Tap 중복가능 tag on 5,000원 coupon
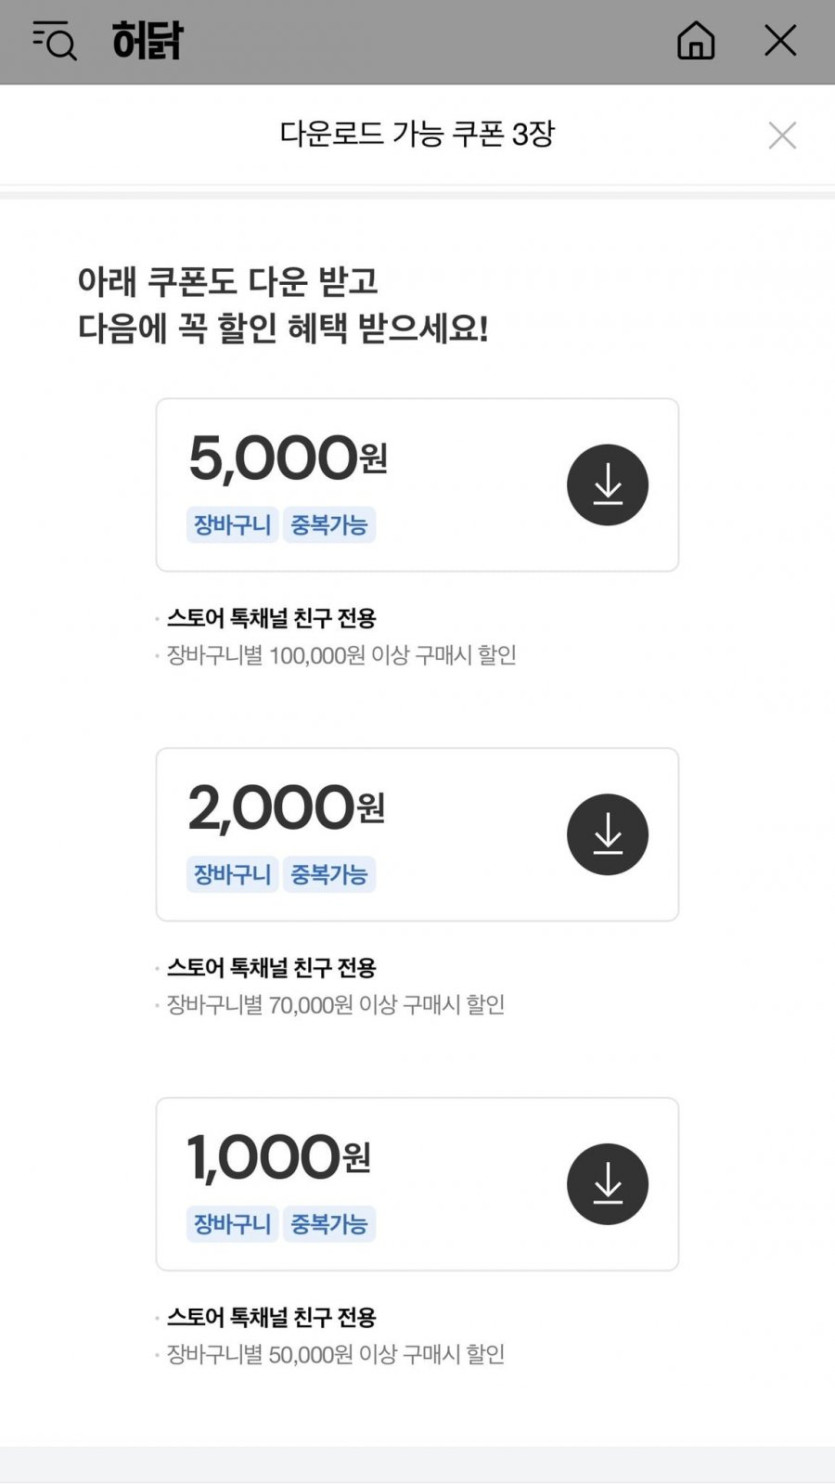Screen dimensions: 835x1484 329,525
